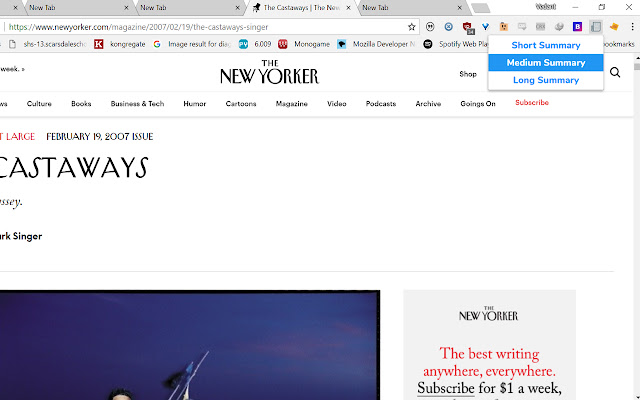Go to the Books section
Viewport: 640px width, 400px height.
(81, 104)
